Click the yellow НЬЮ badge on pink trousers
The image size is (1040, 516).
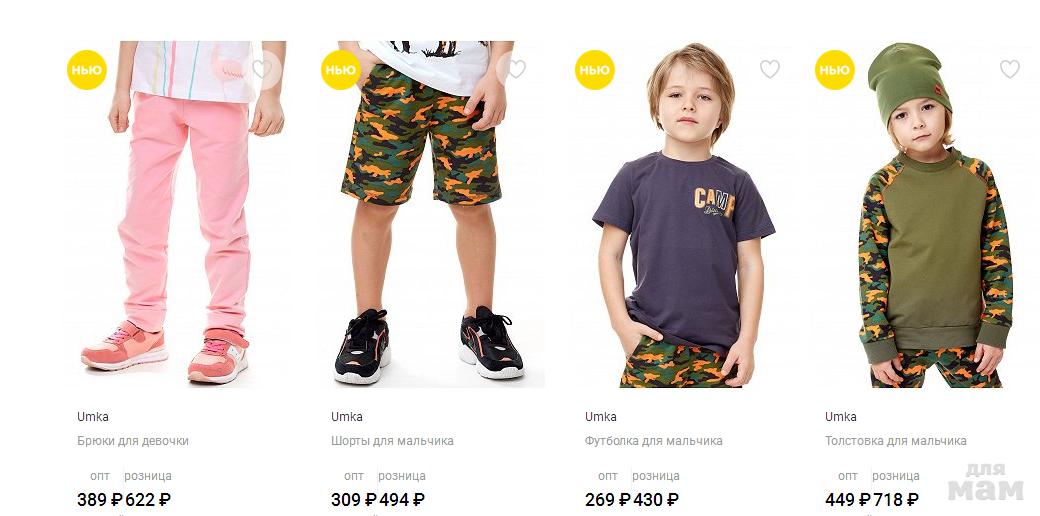point(87,70)
